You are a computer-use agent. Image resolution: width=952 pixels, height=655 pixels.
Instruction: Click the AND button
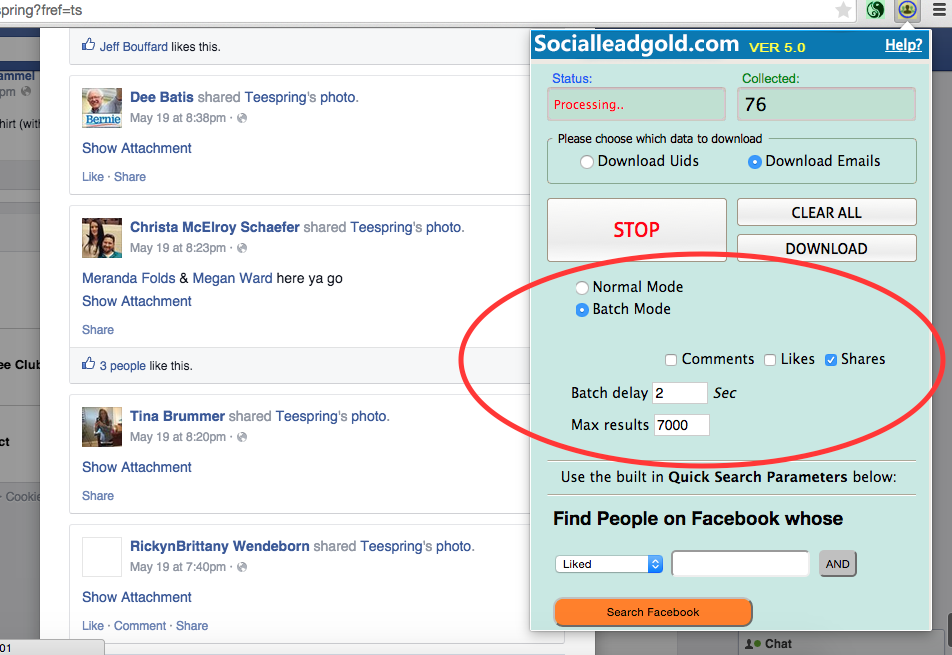(x=837, y=564)
